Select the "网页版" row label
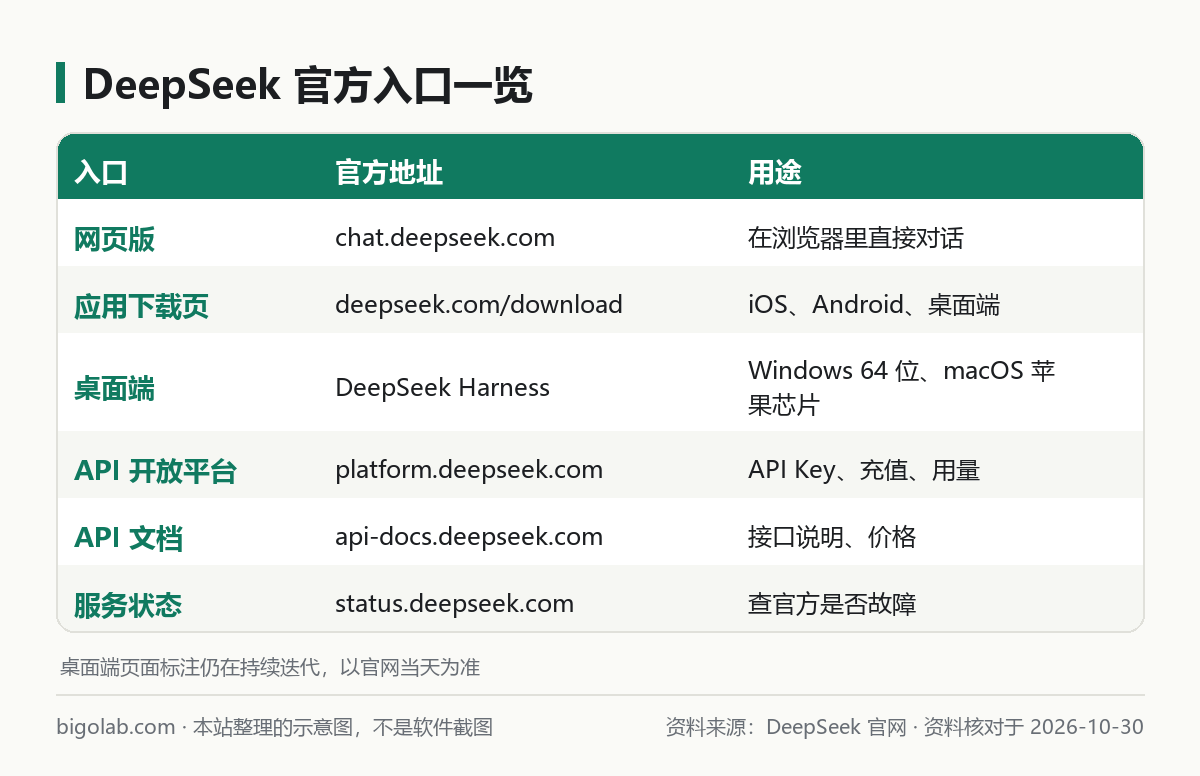1200x776 pixels. coord(114,239)
